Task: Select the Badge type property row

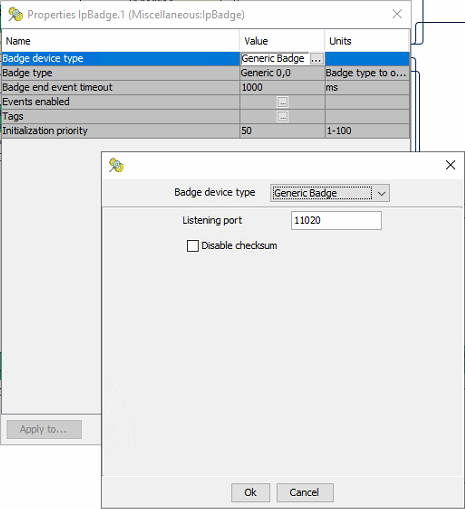Action: point(205,73)
